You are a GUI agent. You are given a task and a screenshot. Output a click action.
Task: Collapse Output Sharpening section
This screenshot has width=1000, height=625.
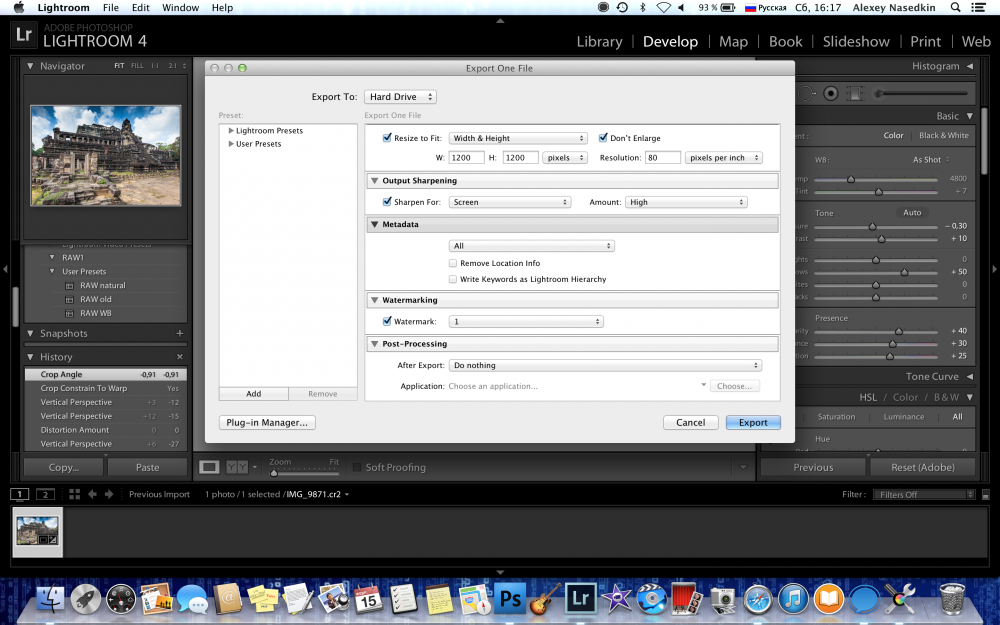tap(375, 180)
